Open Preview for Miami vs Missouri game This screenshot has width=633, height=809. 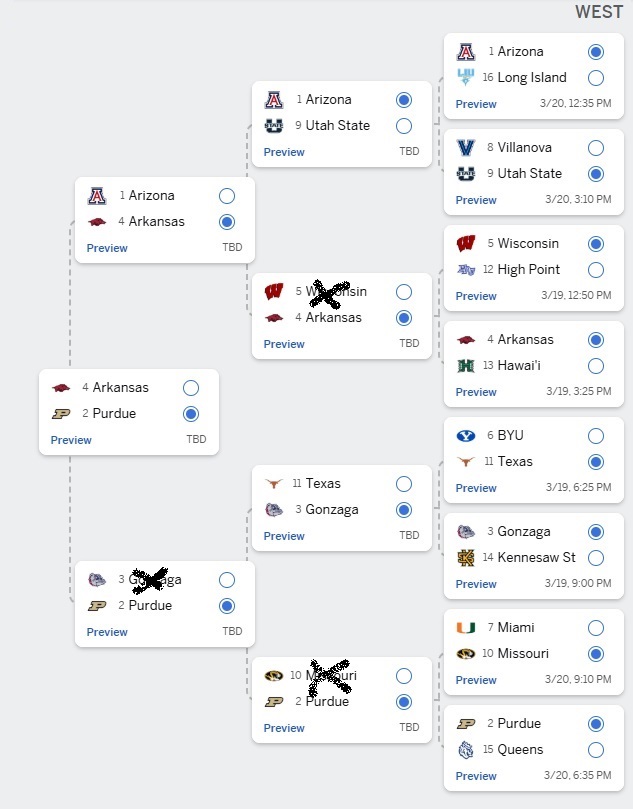click(x=476, y=680)
